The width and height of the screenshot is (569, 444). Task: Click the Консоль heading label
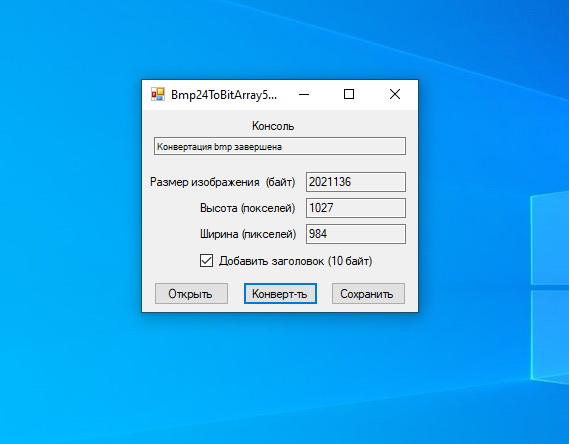pyautogui.click(x=273, y=126)
